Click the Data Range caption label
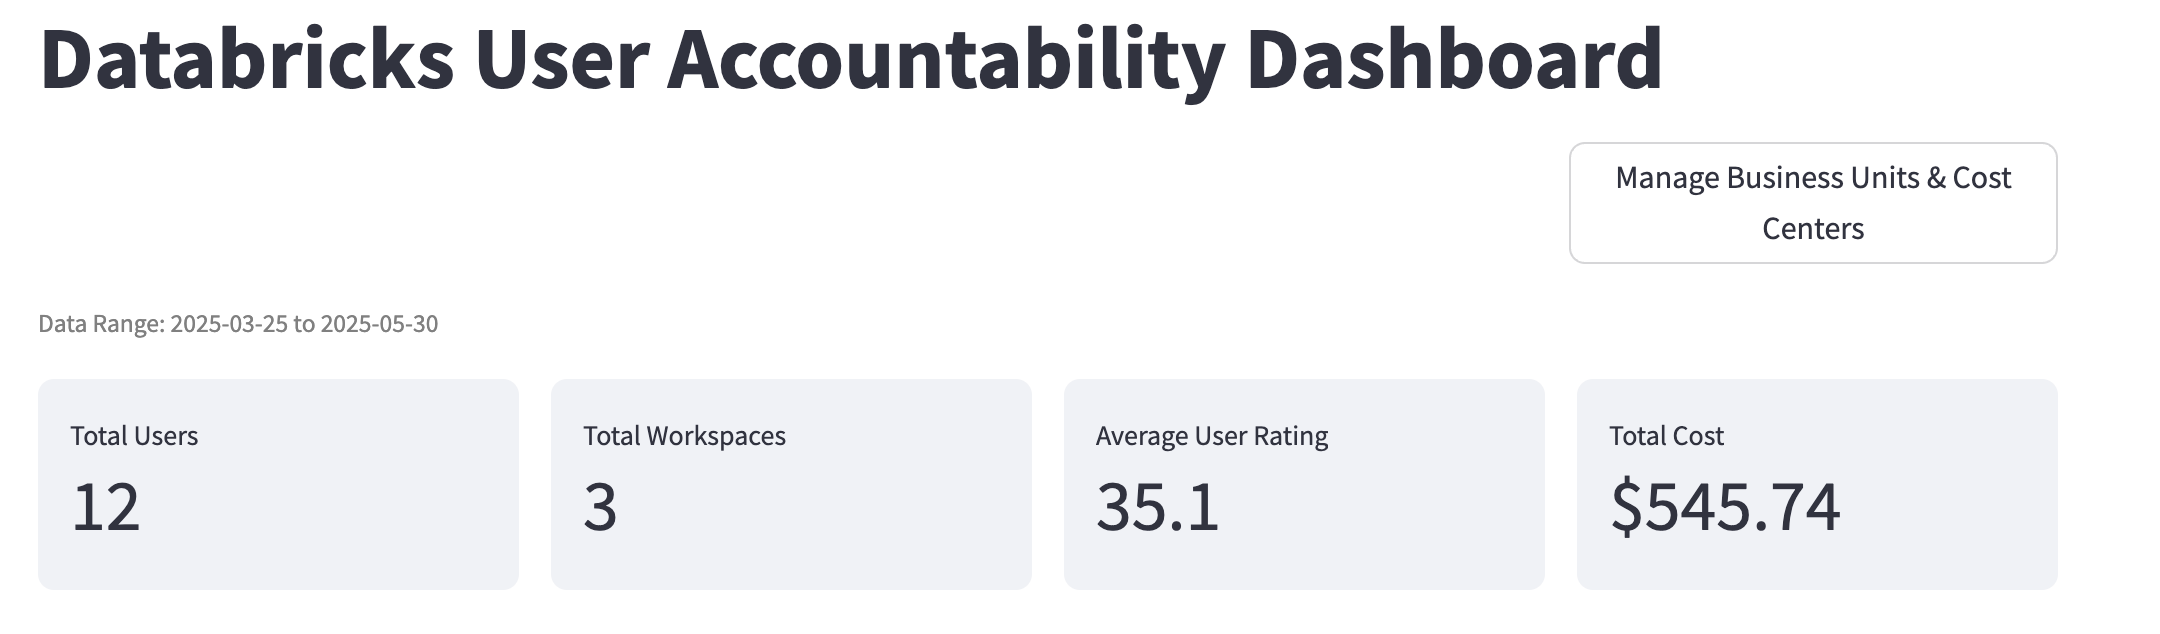Viewport: 2160px width, 634px height. point(101,324)
